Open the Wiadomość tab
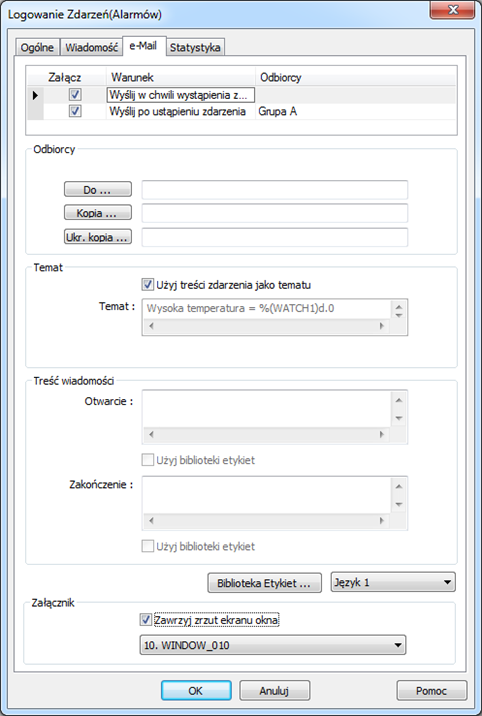Screen dimensions: 482x716 point(91,47)
